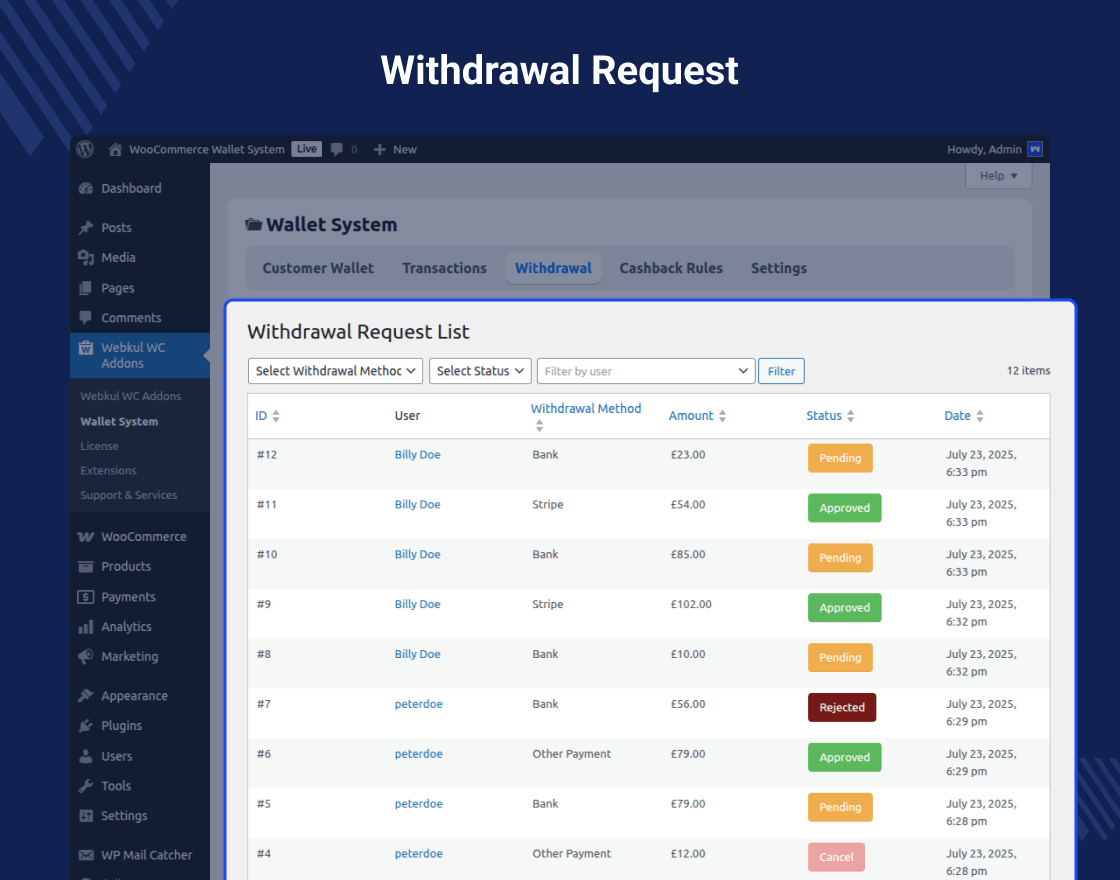This screenshot has width=1120, height=880.
Task: Open the Wallet System submenu item
Action: 119,421
